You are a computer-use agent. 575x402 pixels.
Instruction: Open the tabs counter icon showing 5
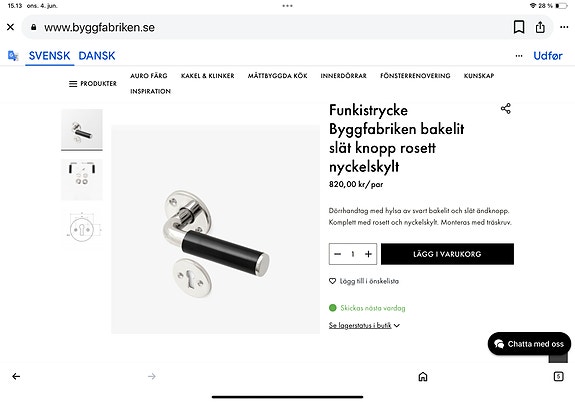tap(558, 376)
